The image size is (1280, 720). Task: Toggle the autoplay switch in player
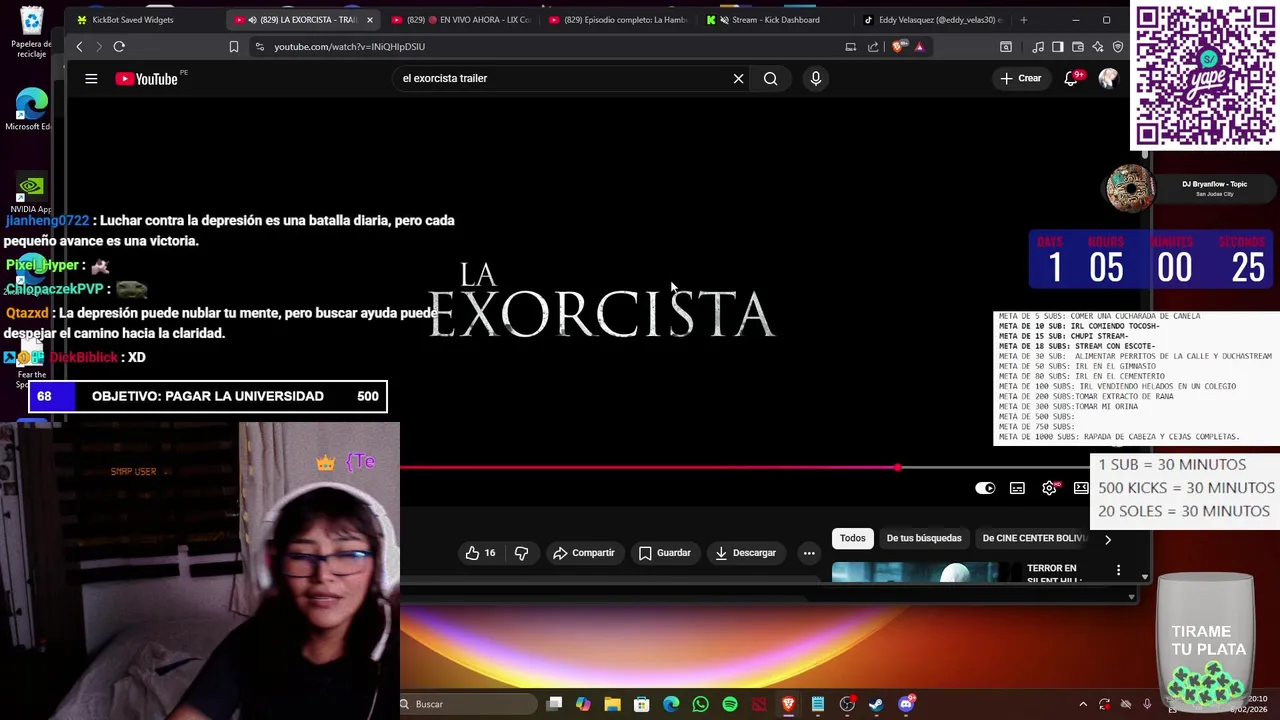[985, 488]
